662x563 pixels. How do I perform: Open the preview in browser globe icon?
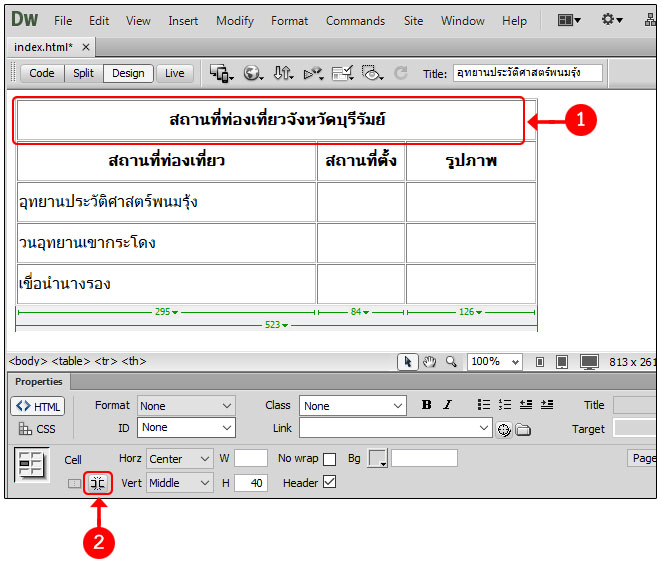(x=253, y=73)
